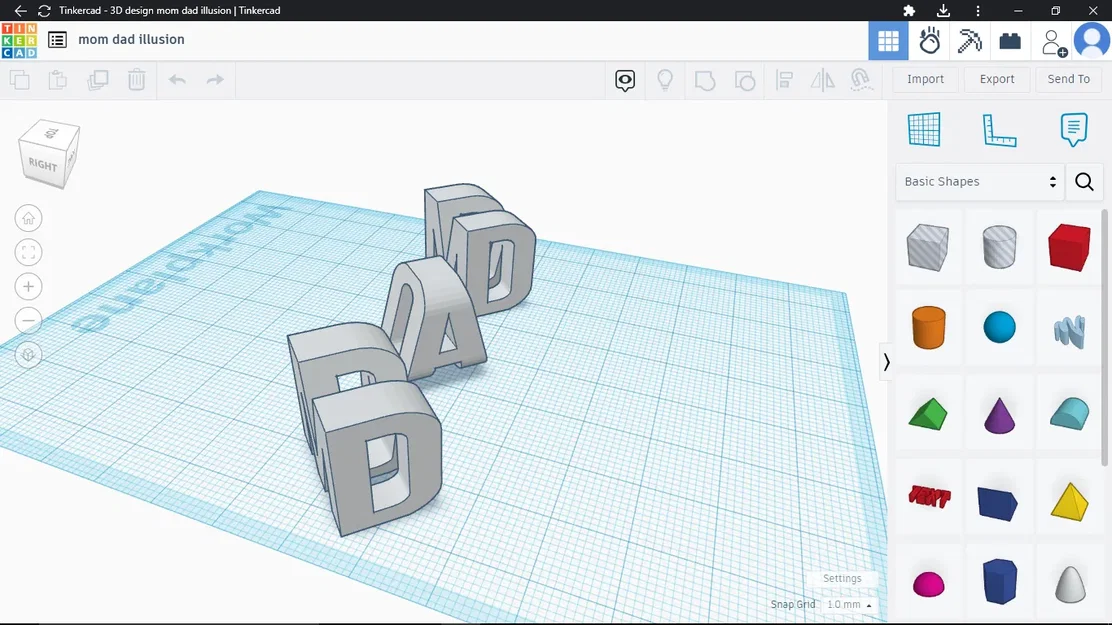The image size is (1112, 625).
Task: Select the red Box shape
Action: [x=1069, y=248]
